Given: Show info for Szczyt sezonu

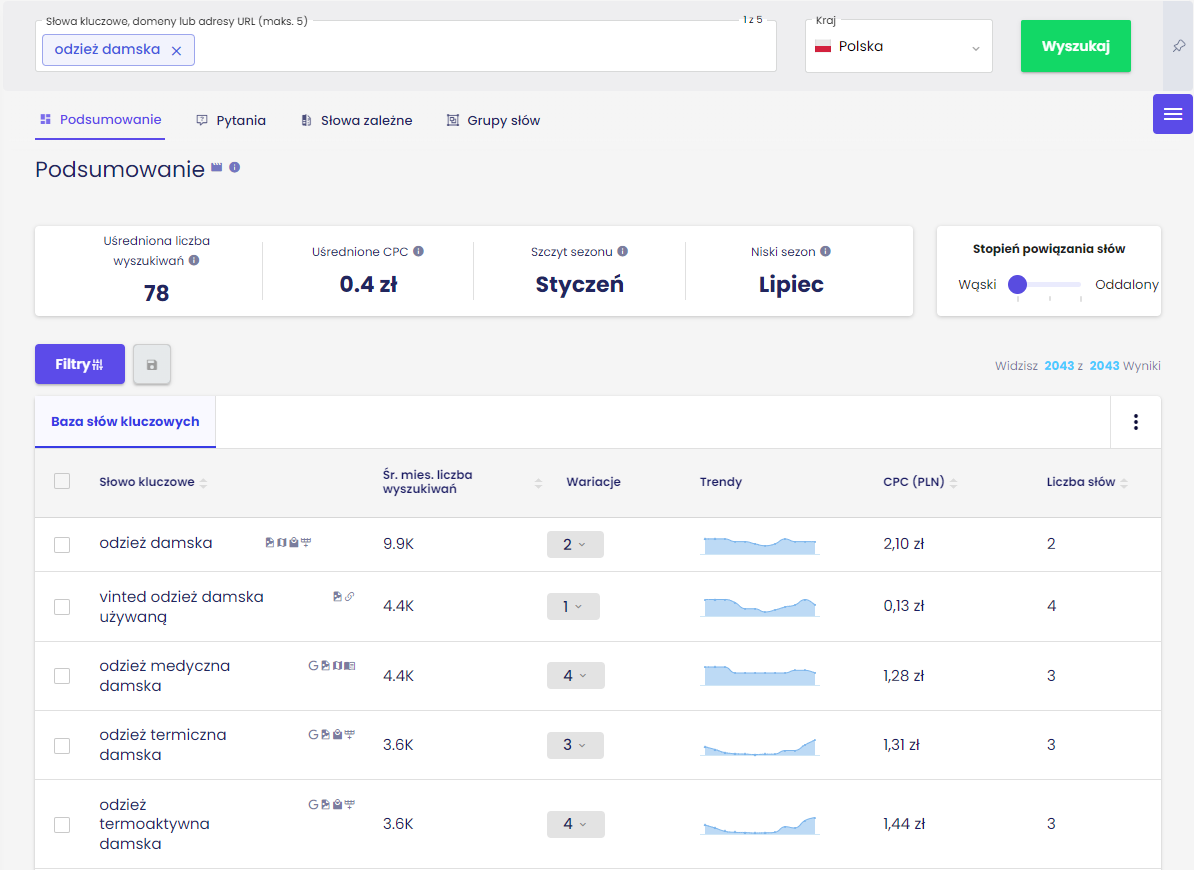Looking at the screenshot, I should [x=623, y=251].
